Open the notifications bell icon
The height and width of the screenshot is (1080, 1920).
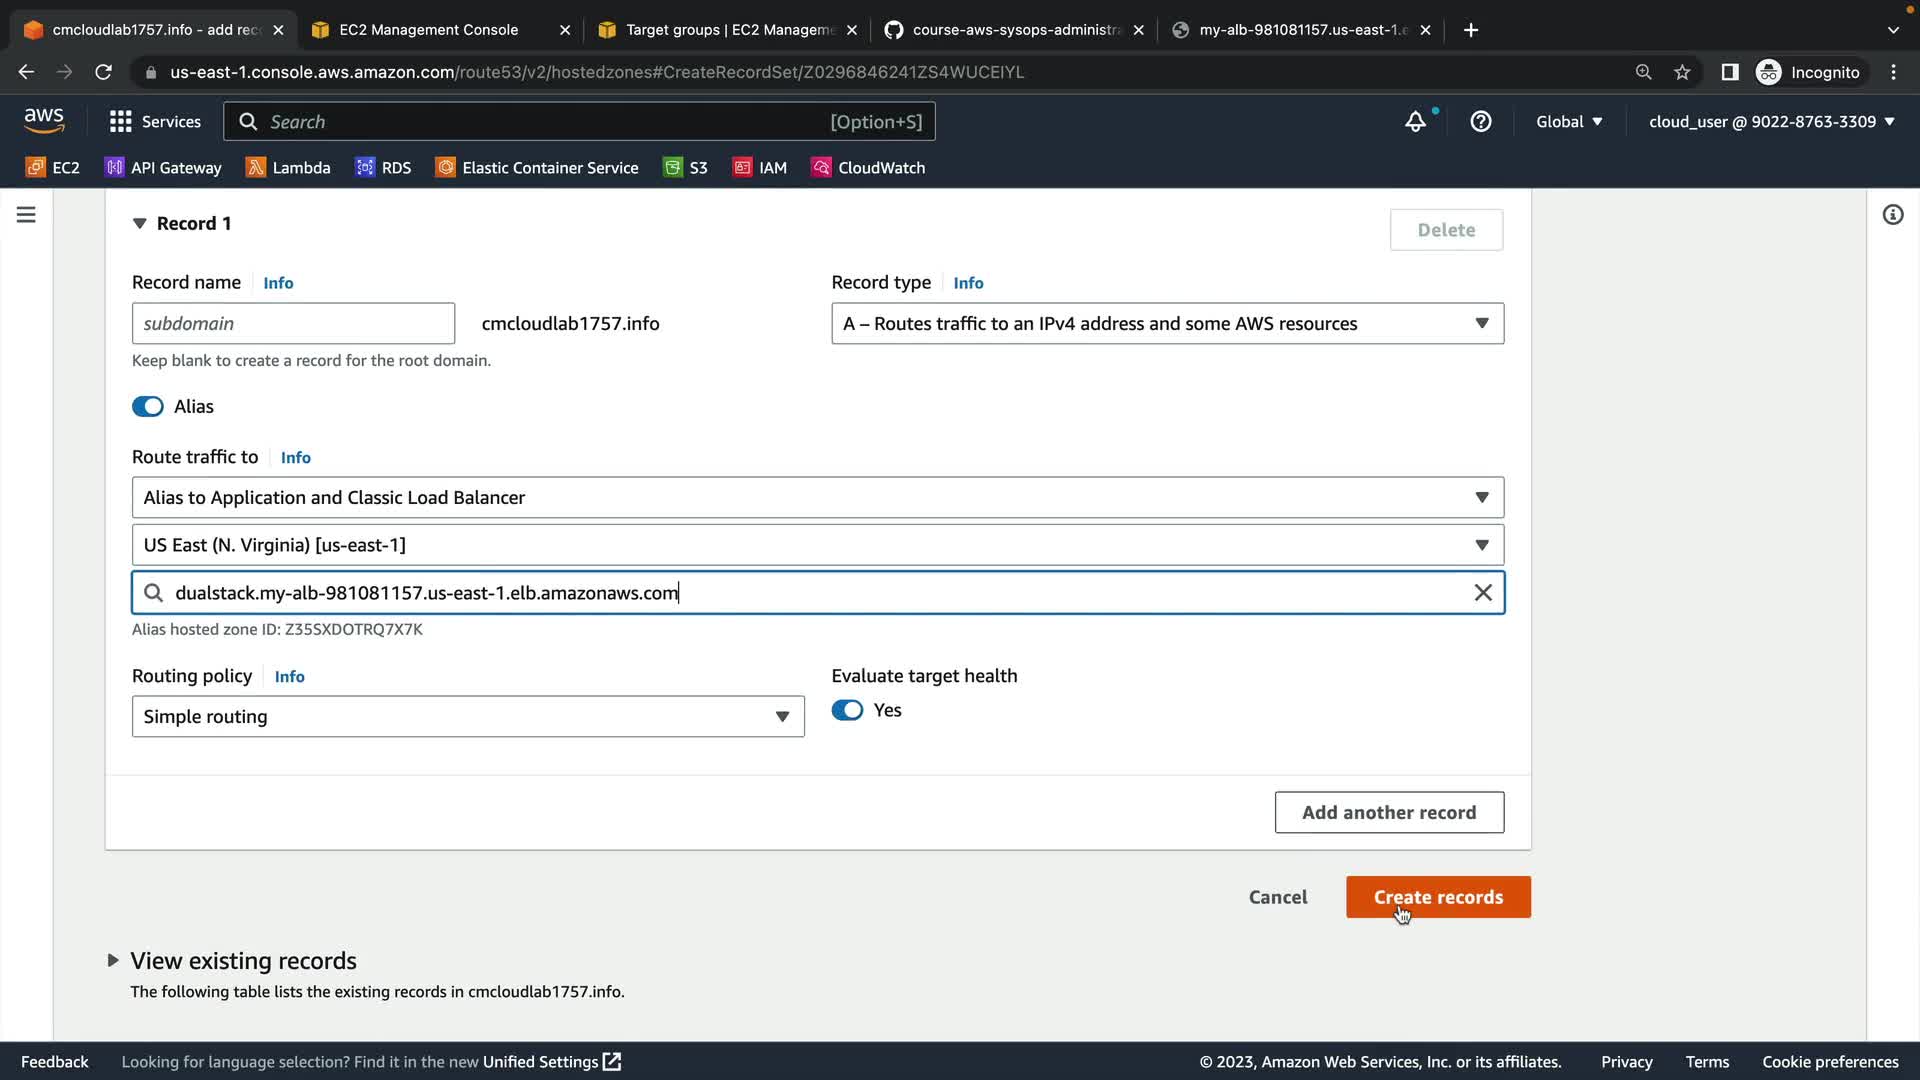coord(1415,122)
